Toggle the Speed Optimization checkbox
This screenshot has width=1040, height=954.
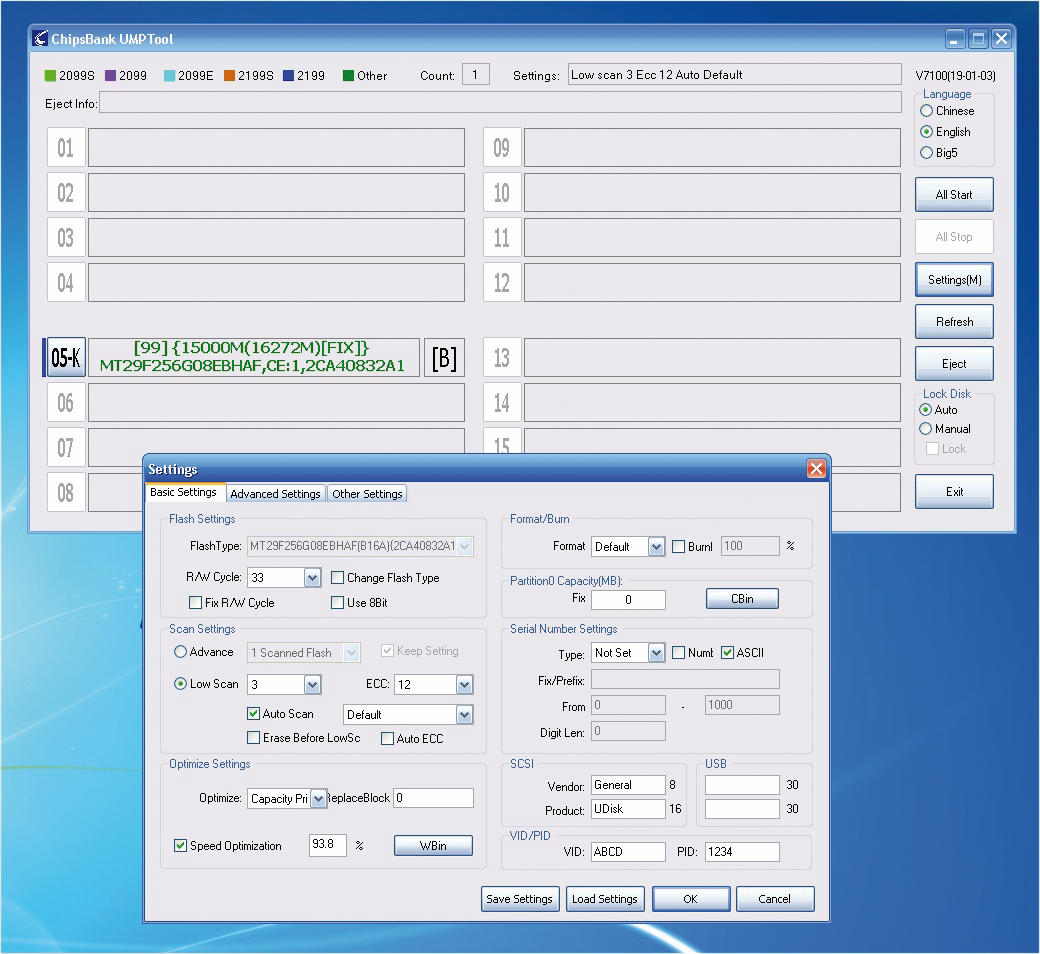tap(180, 846)
